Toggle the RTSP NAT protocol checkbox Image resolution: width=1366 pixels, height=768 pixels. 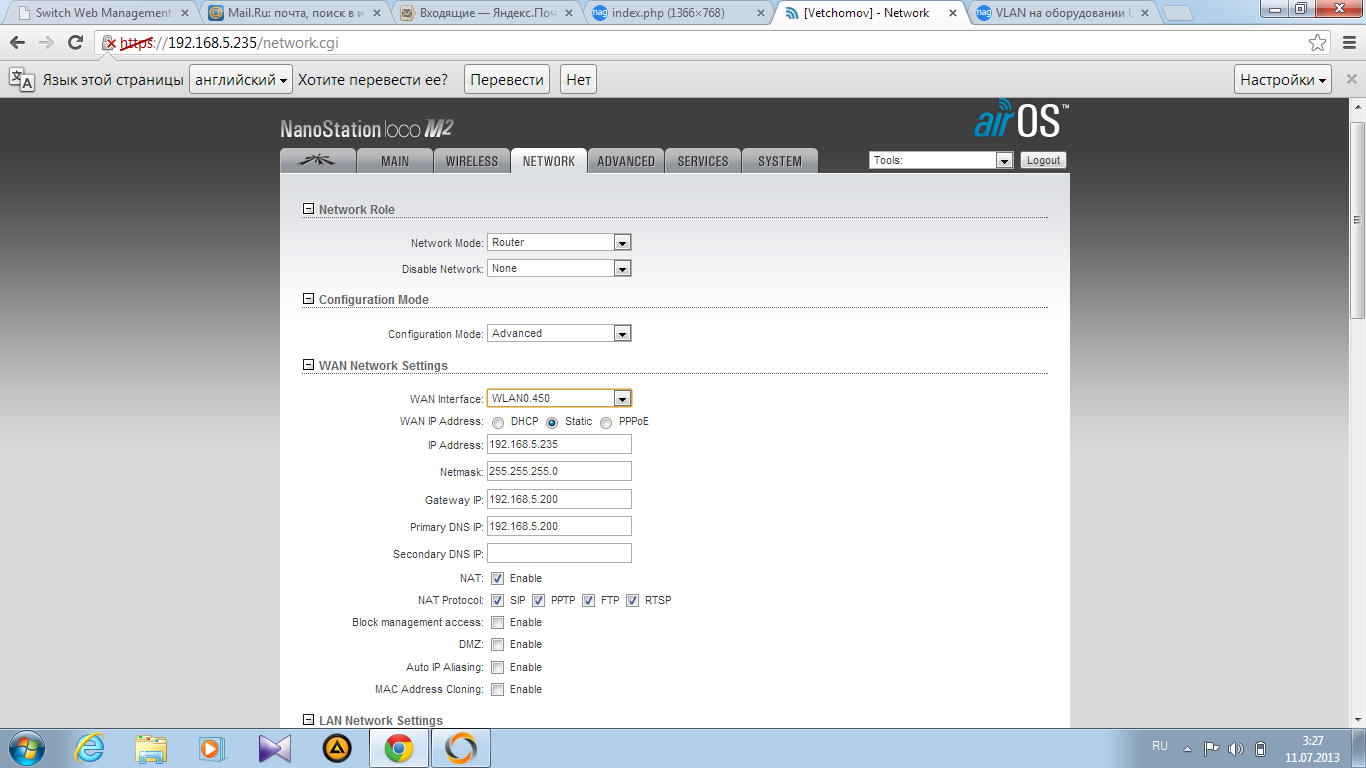pos(632,600)
